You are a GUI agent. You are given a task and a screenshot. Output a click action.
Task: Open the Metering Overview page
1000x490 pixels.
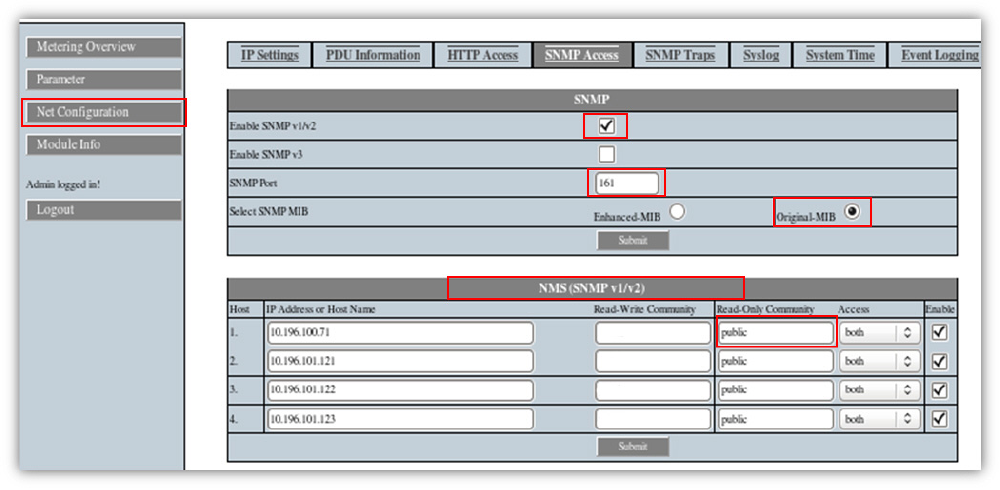click(x=104, y=47)
